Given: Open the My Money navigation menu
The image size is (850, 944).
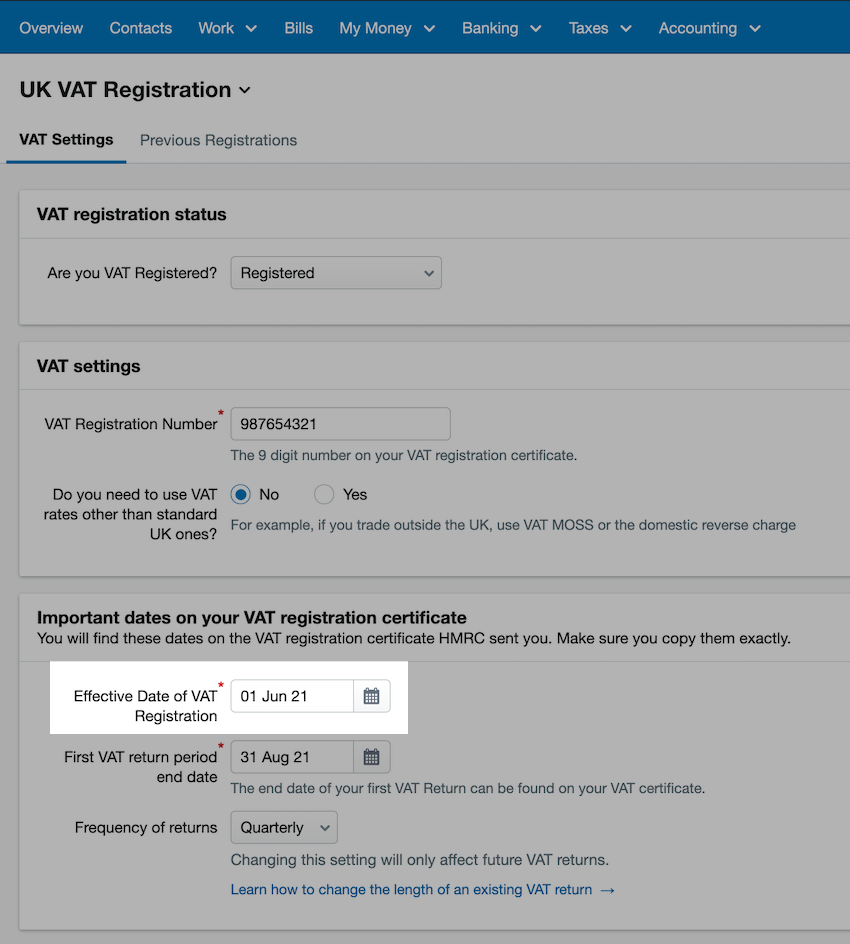Looking at the screenshot, I should (387, 28).
